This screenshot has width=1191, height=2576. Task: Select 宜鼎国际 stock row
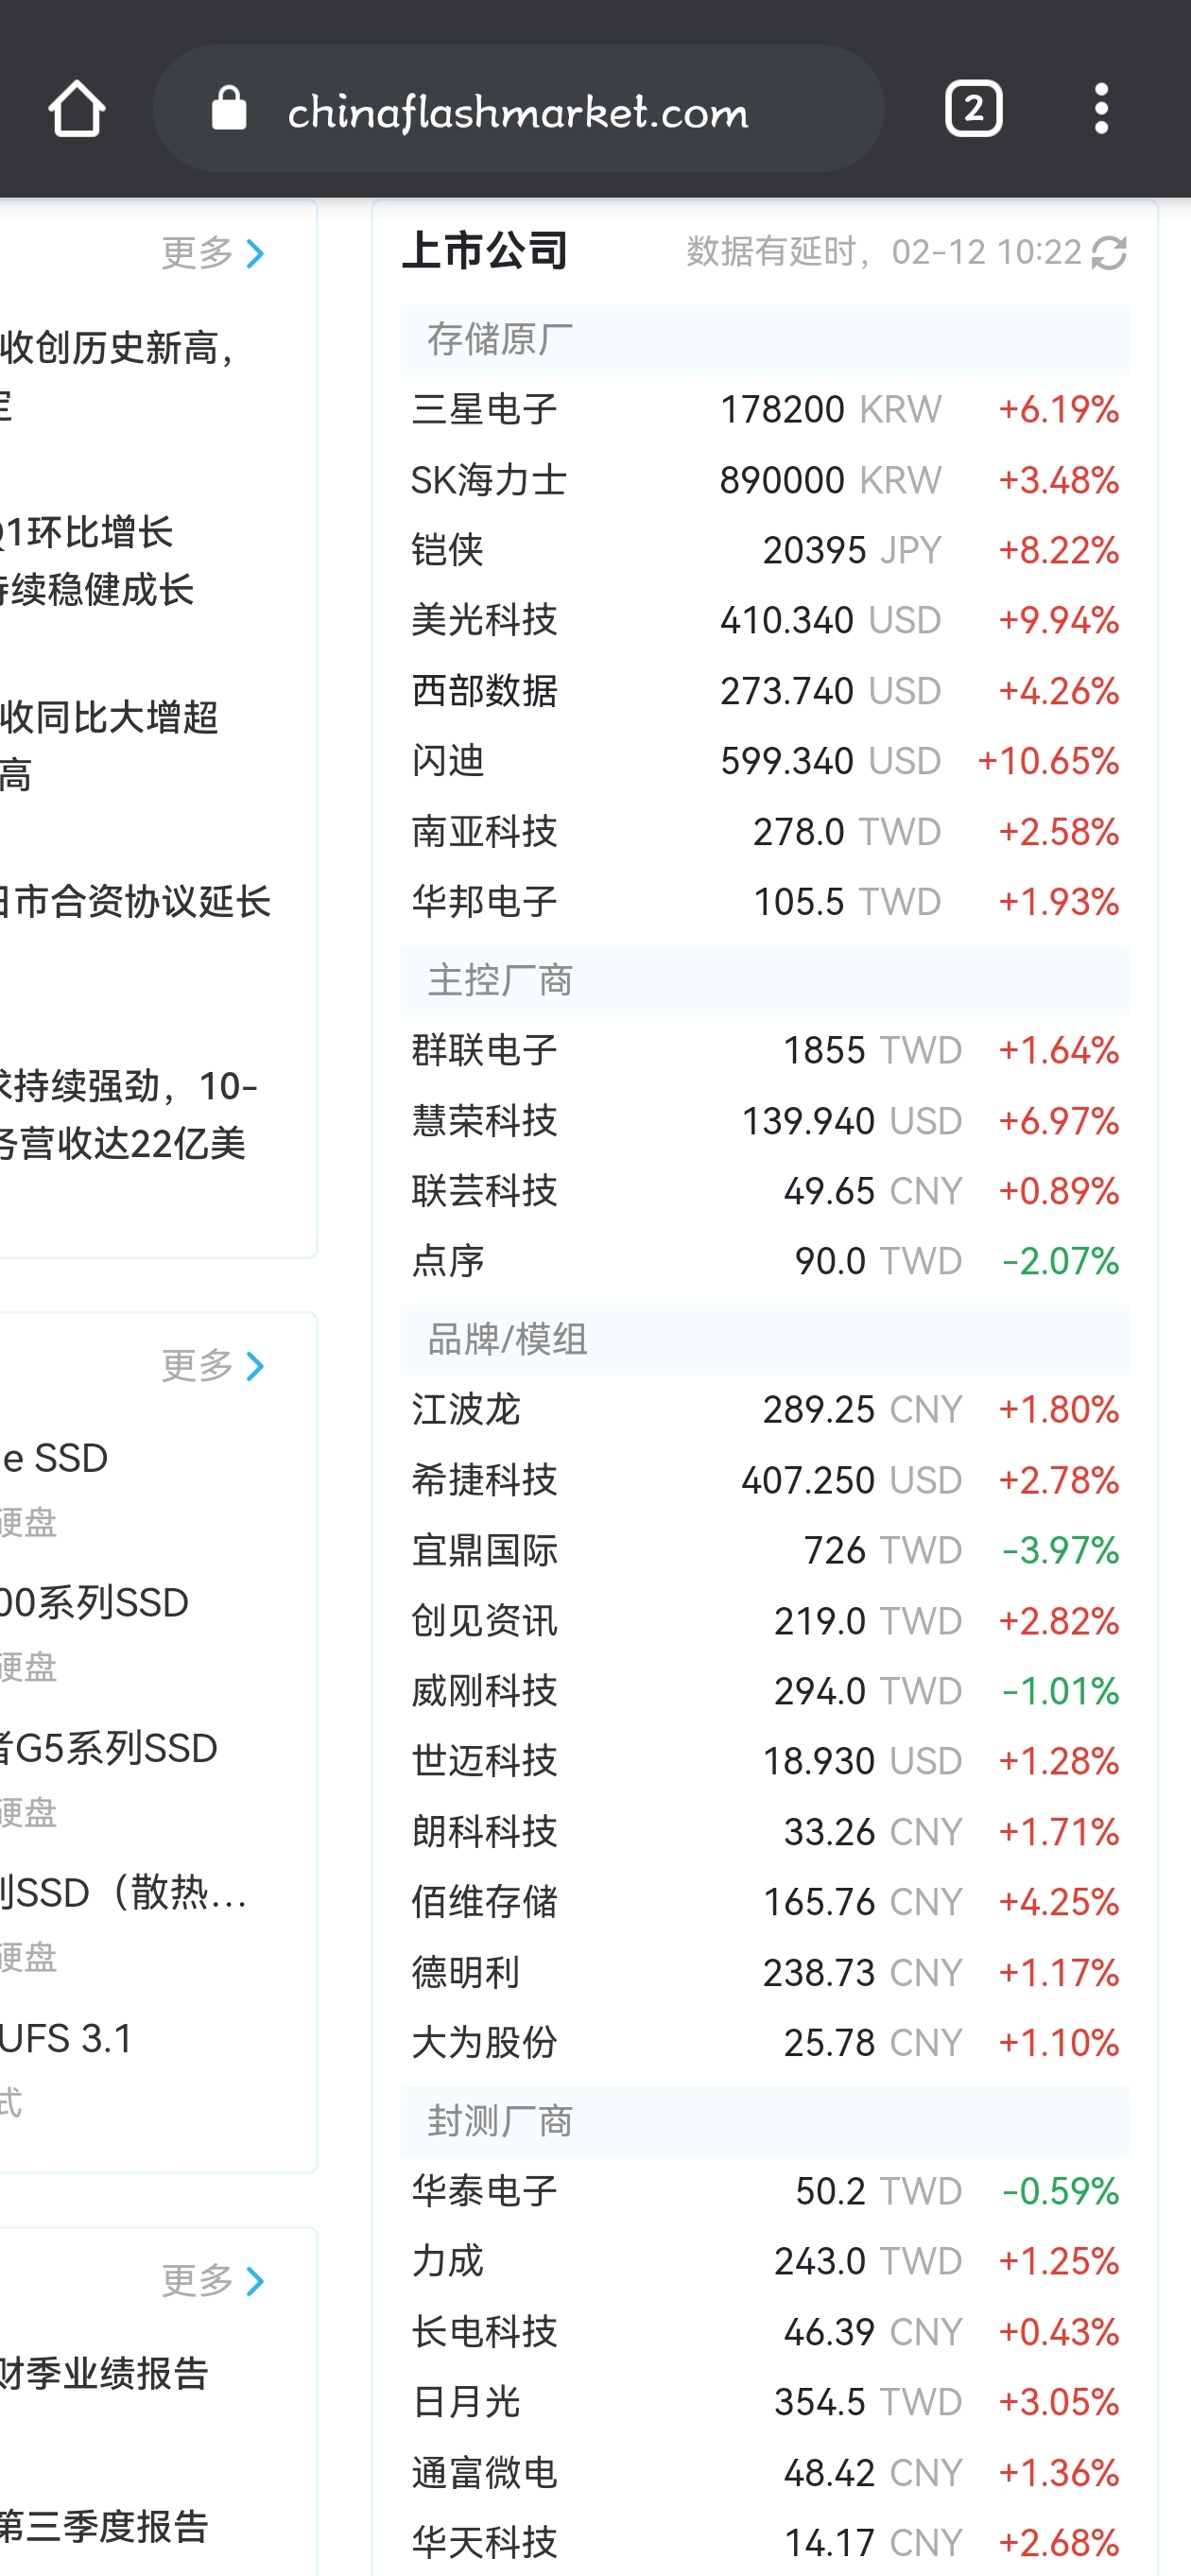click(x=765, y=1550)
